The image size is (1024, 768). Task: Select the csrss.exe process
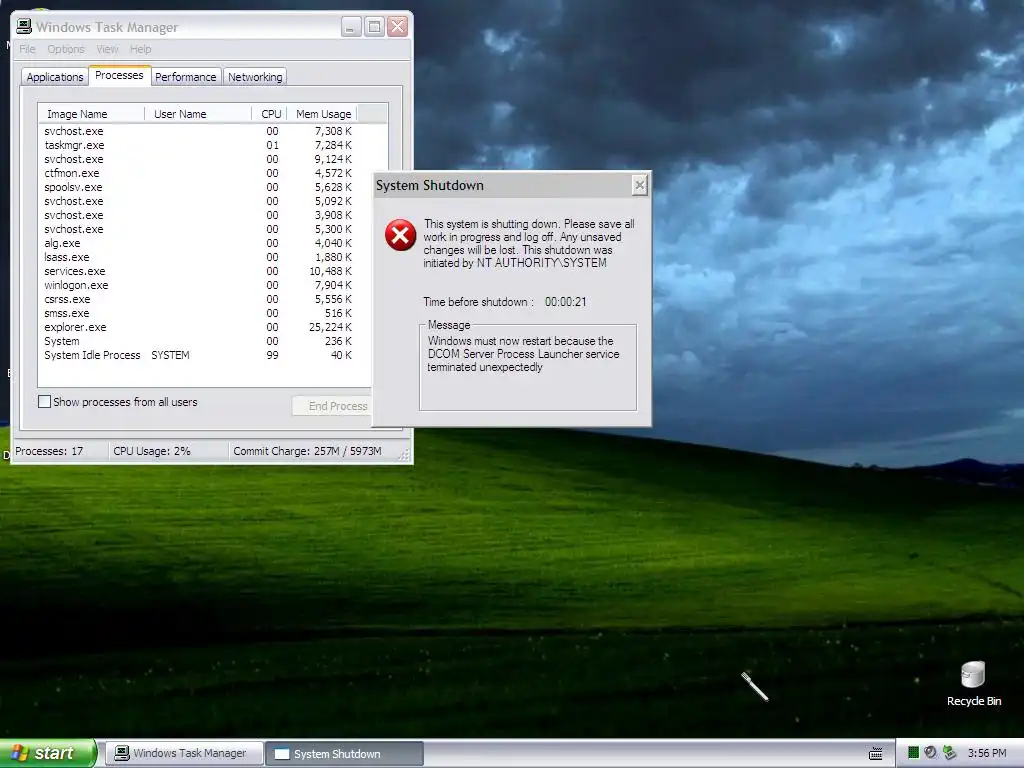point(198,299)
